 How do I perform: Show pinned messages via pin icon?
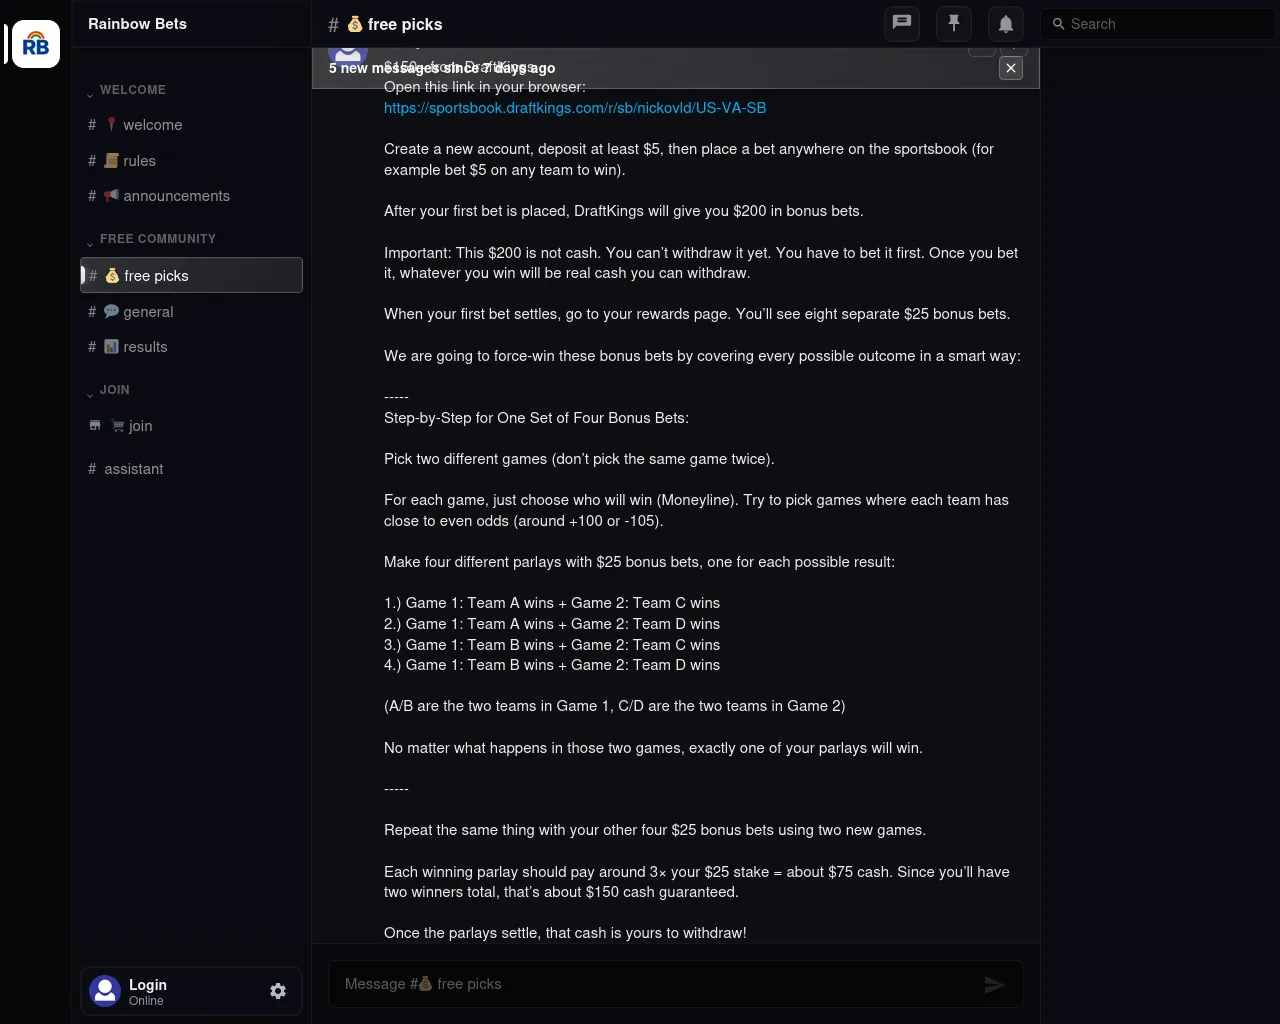[x=954, y=23]
